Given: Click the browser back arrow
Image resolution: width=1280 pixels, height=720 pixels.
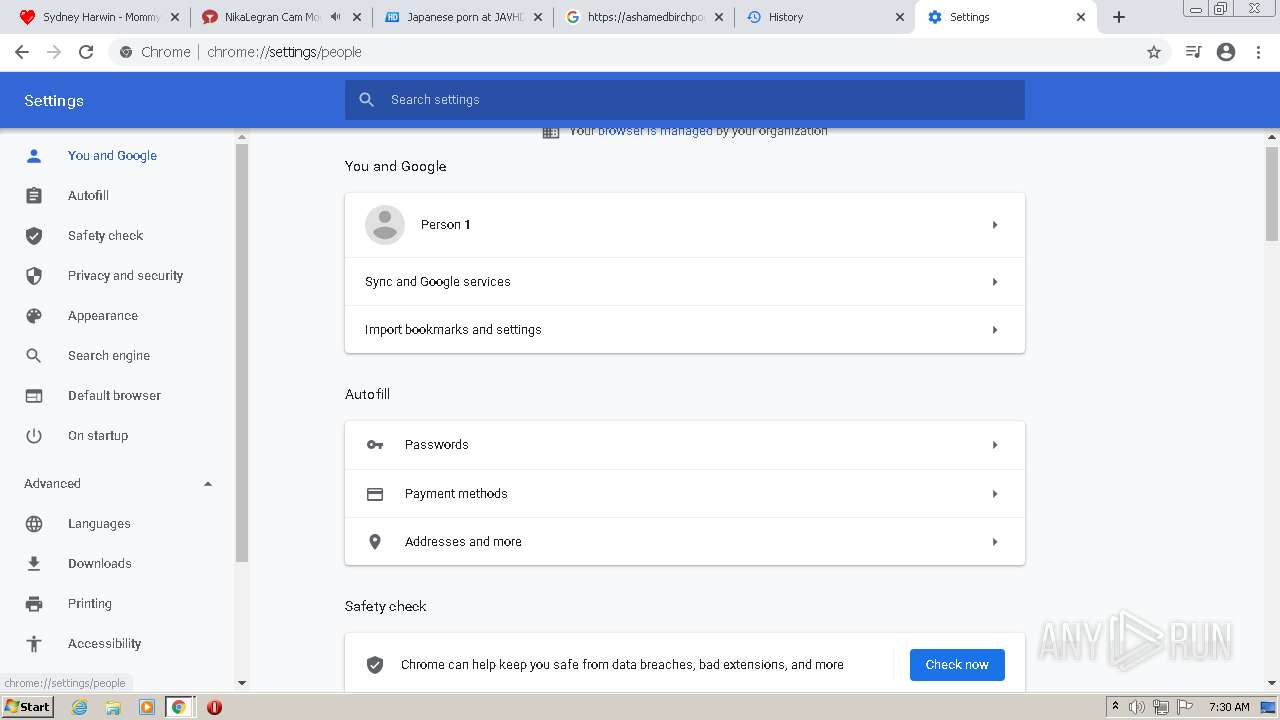Looking at the screenshot, I should click(x=22, y=52).
